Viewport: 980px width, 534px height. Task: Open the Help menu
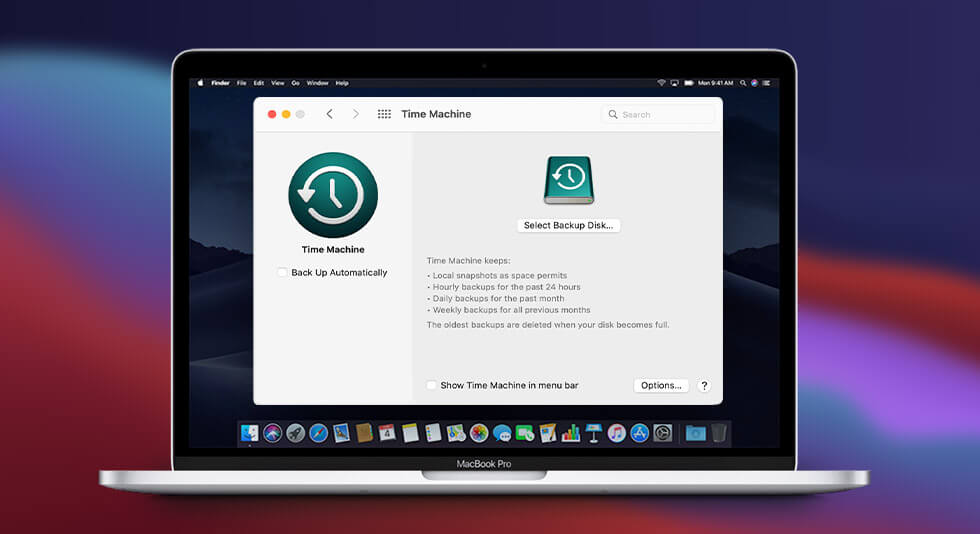coord(342,83)
